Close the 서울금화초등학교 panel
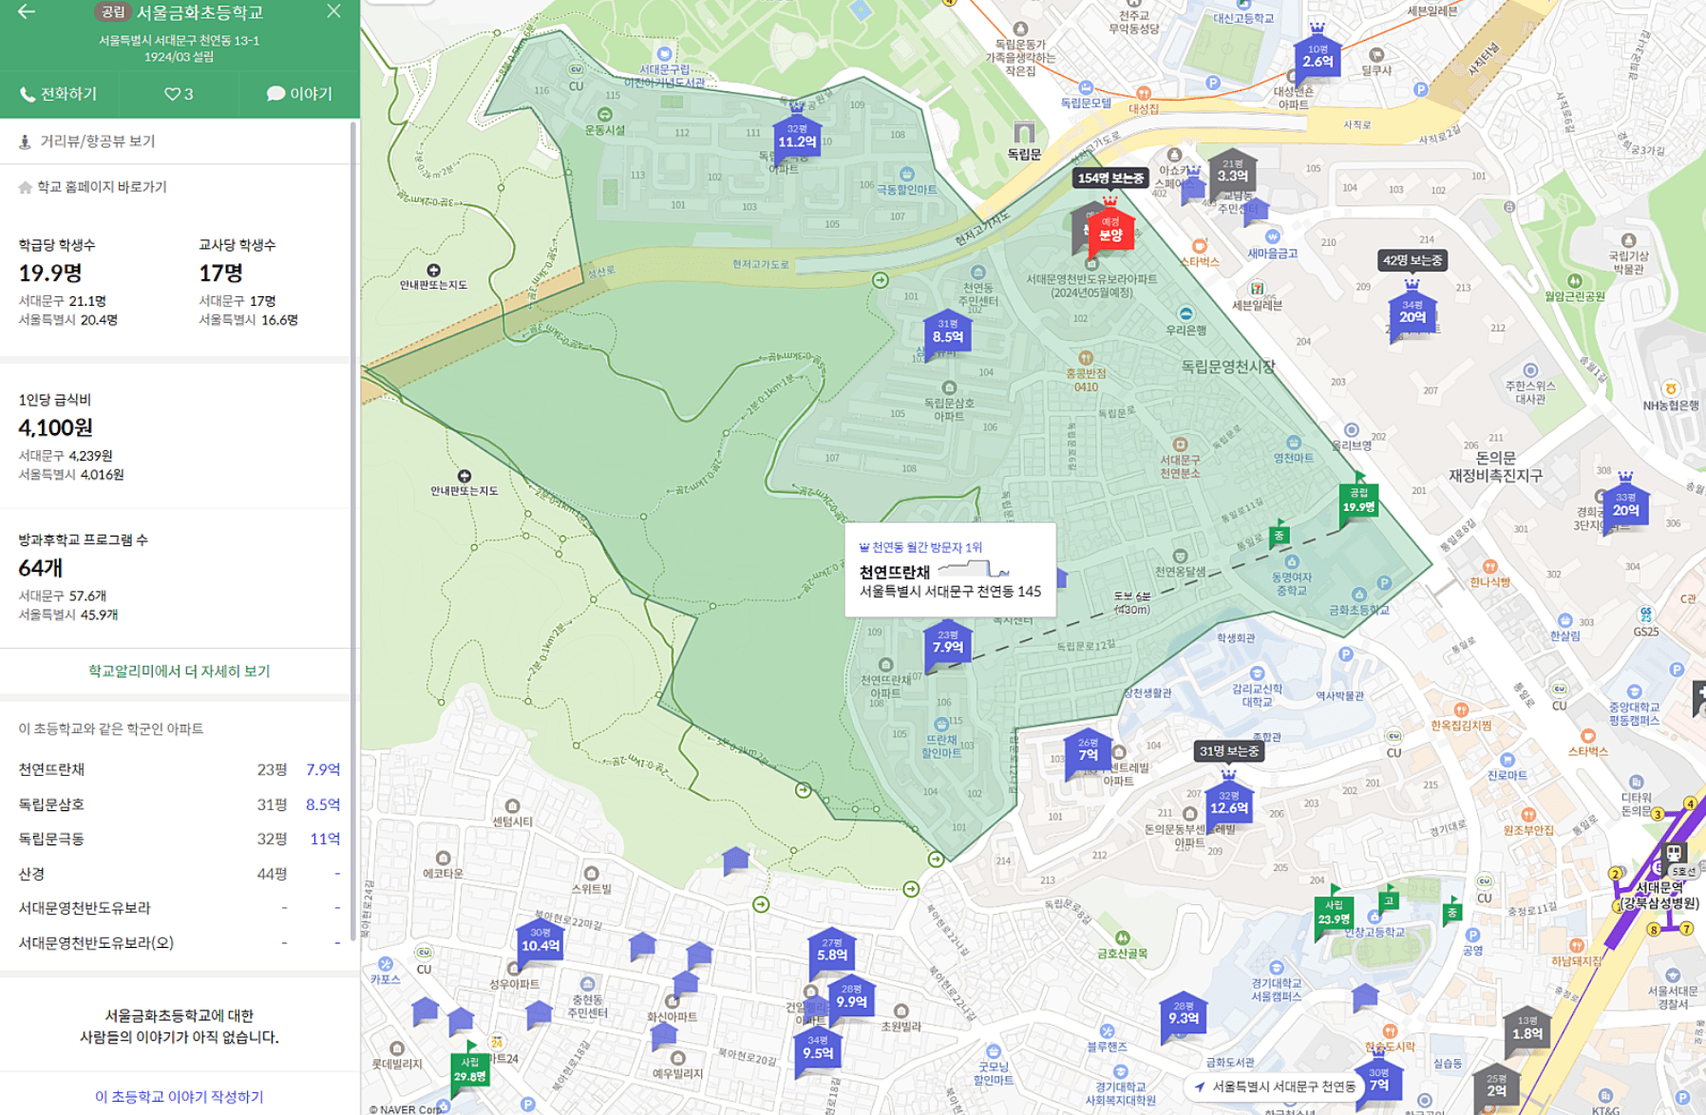This screenshot has height=1115, width=1706. coord(334,12)
